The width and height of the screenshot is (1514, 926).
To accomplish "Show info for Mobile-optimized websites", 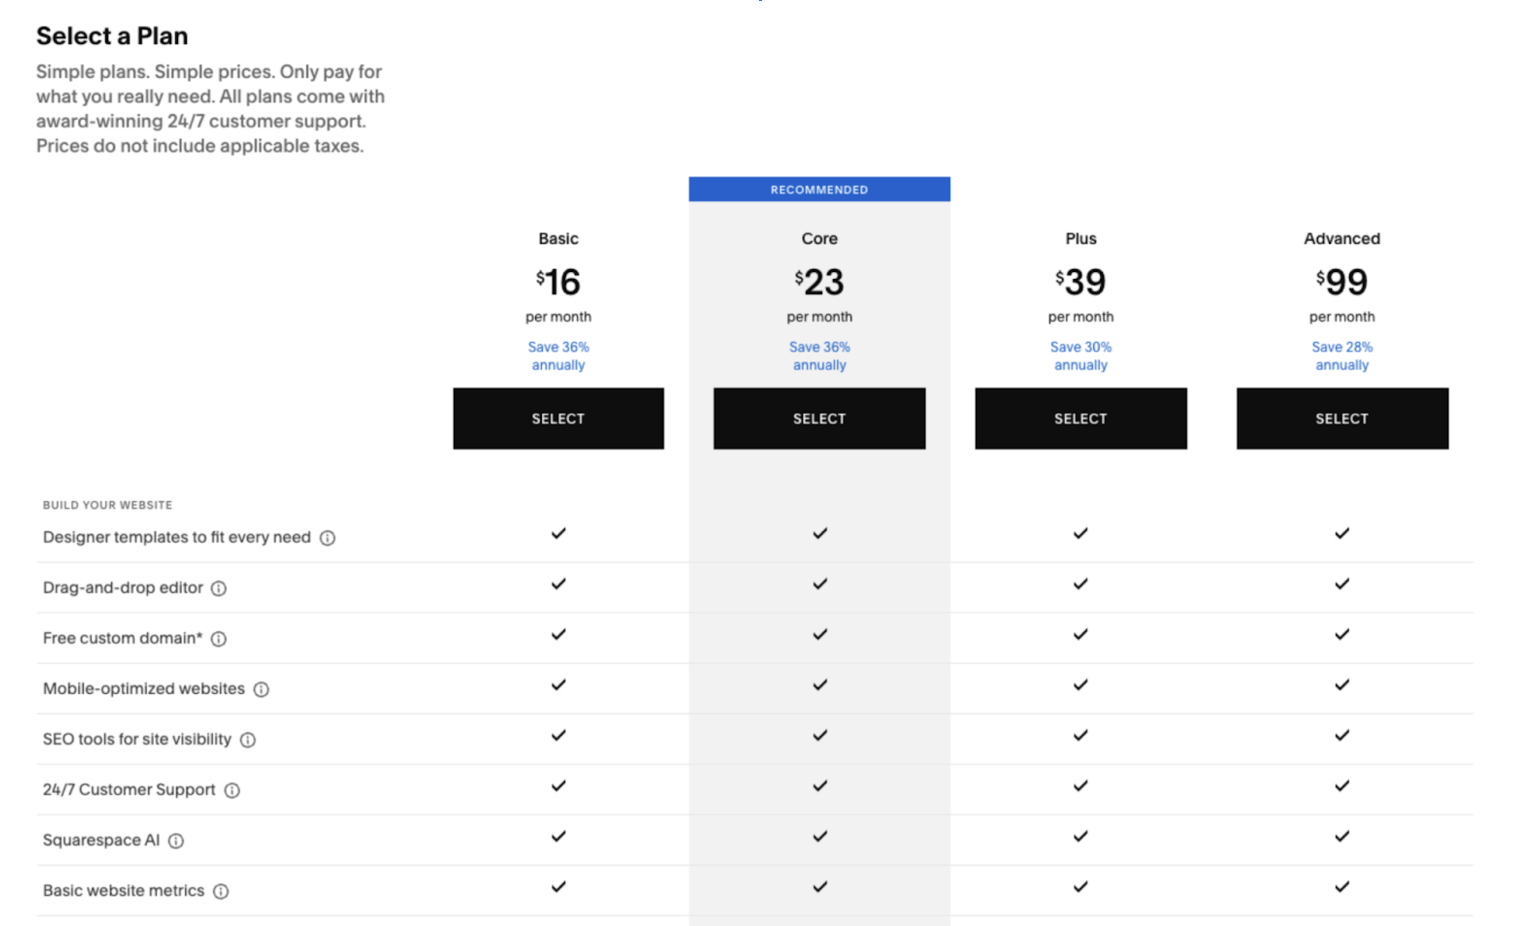I will [x=261, y=689].
